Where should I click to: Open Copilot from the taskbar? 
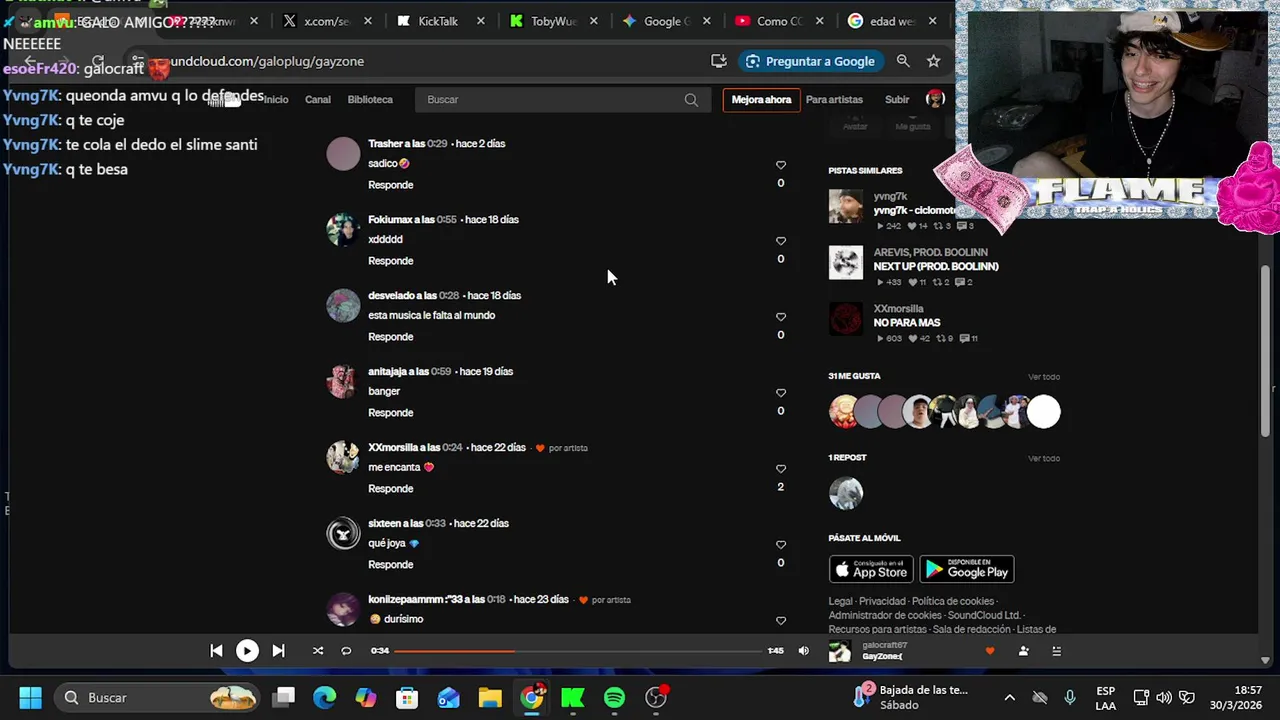click(366, 698)
